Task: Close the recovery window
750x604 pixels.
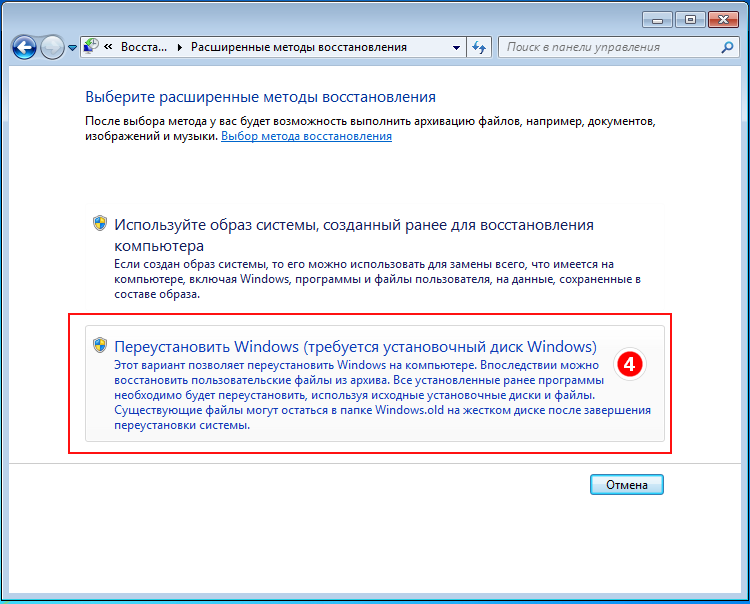Action: tap(723, 20)
